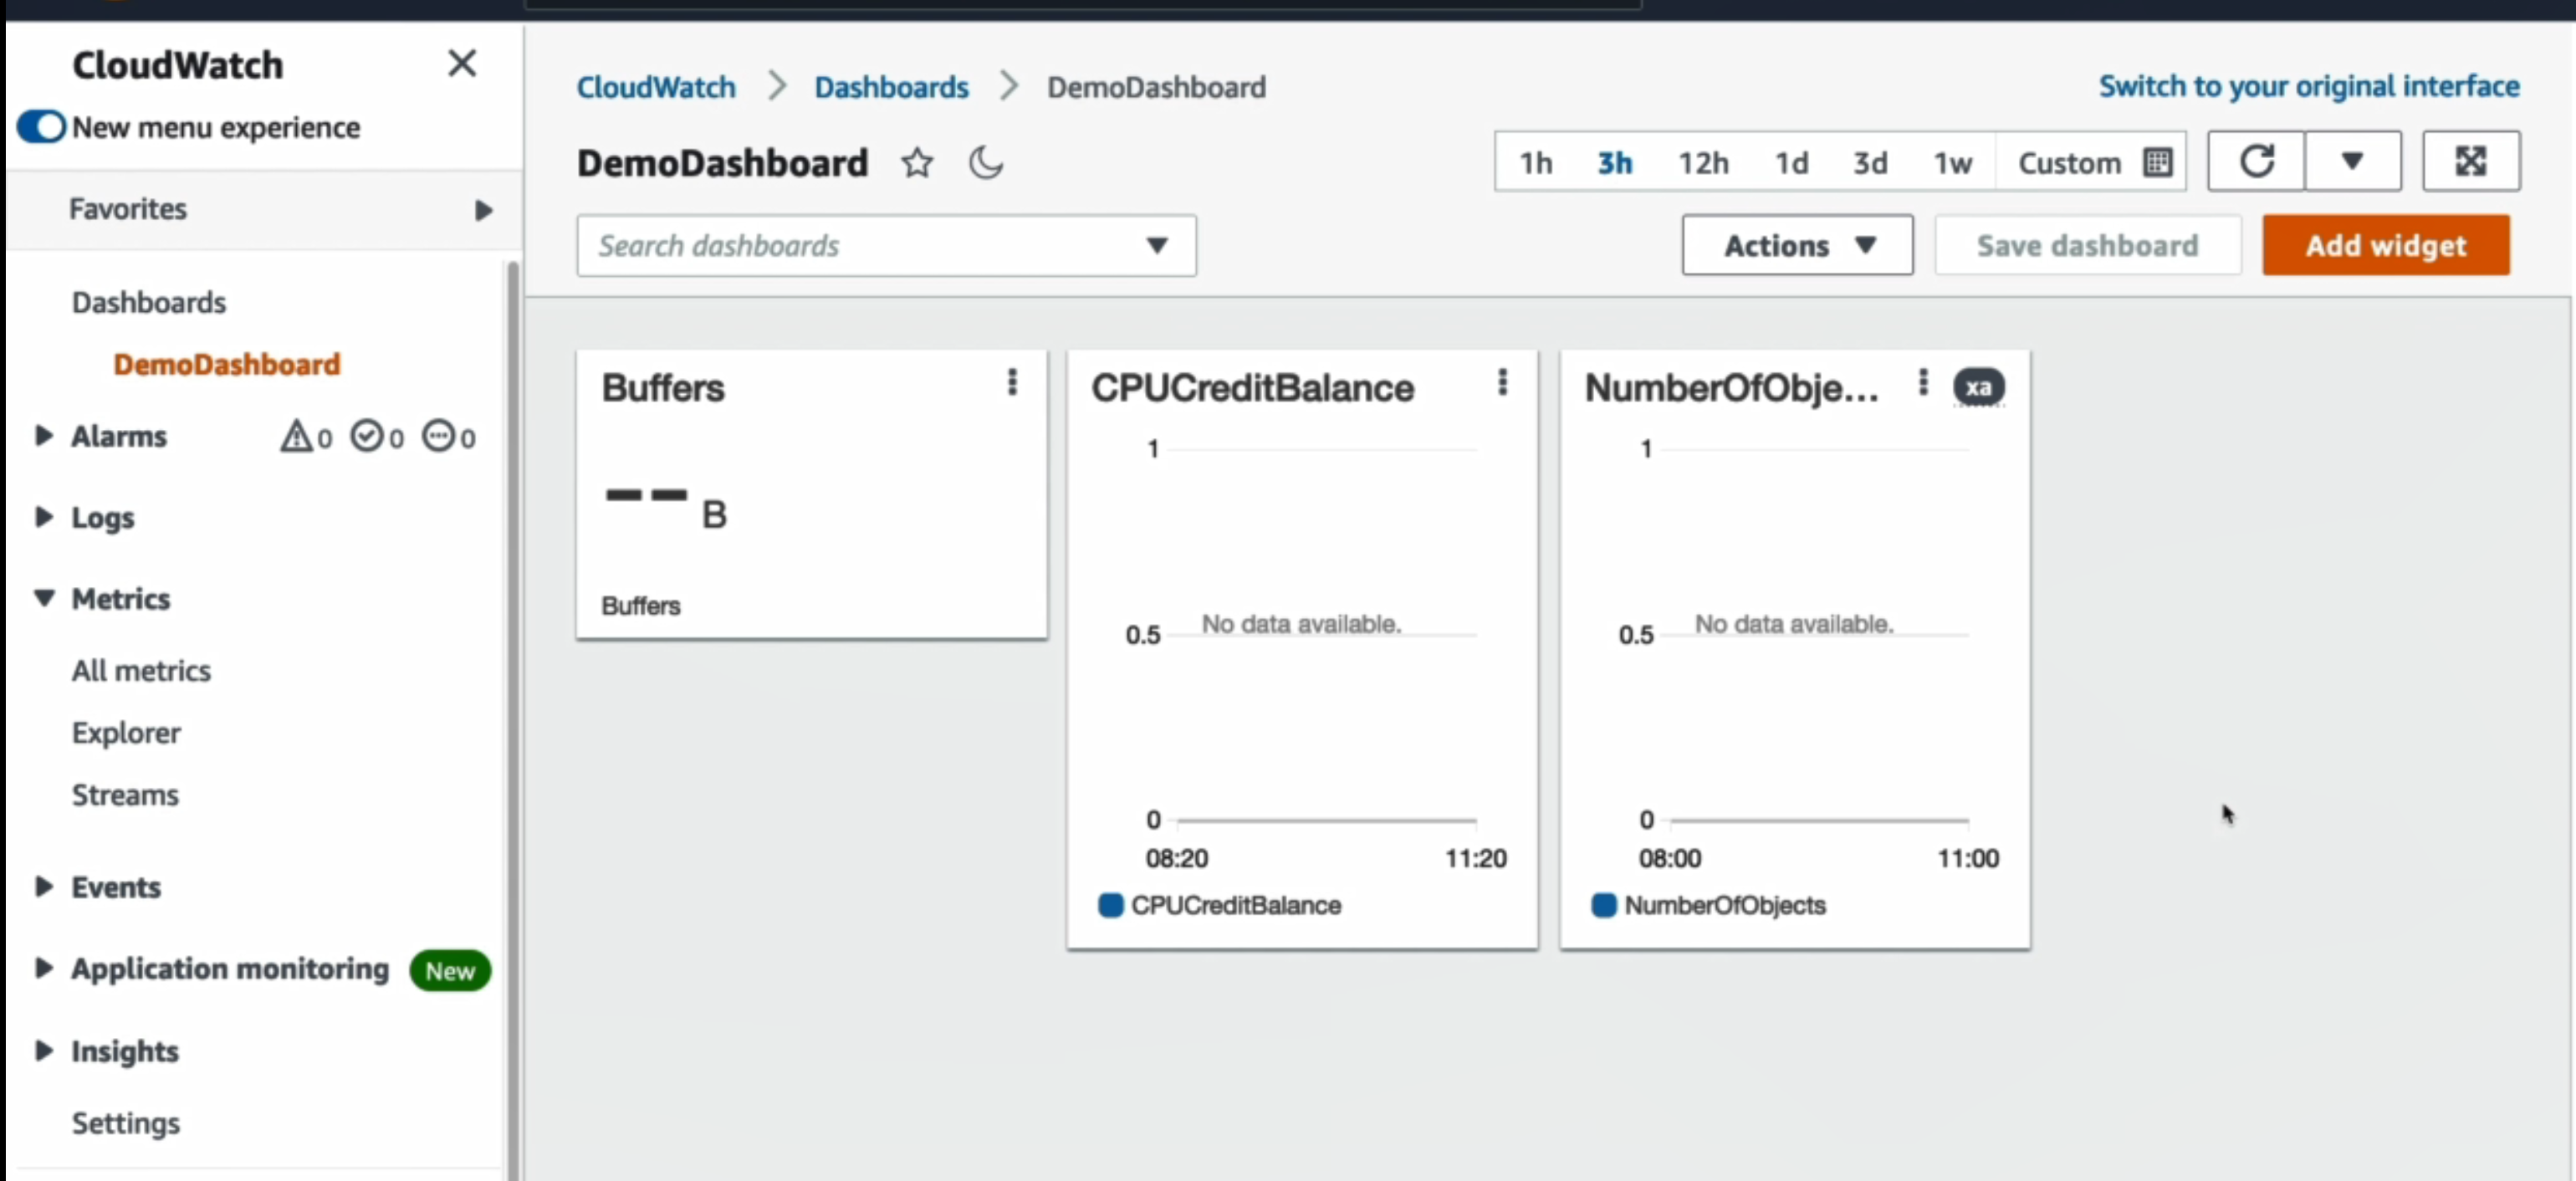This screenshot has height=1181, width=2576.
Task: Click the CPUCreditBalance legend color swatch
Action: pos(1110,905)
